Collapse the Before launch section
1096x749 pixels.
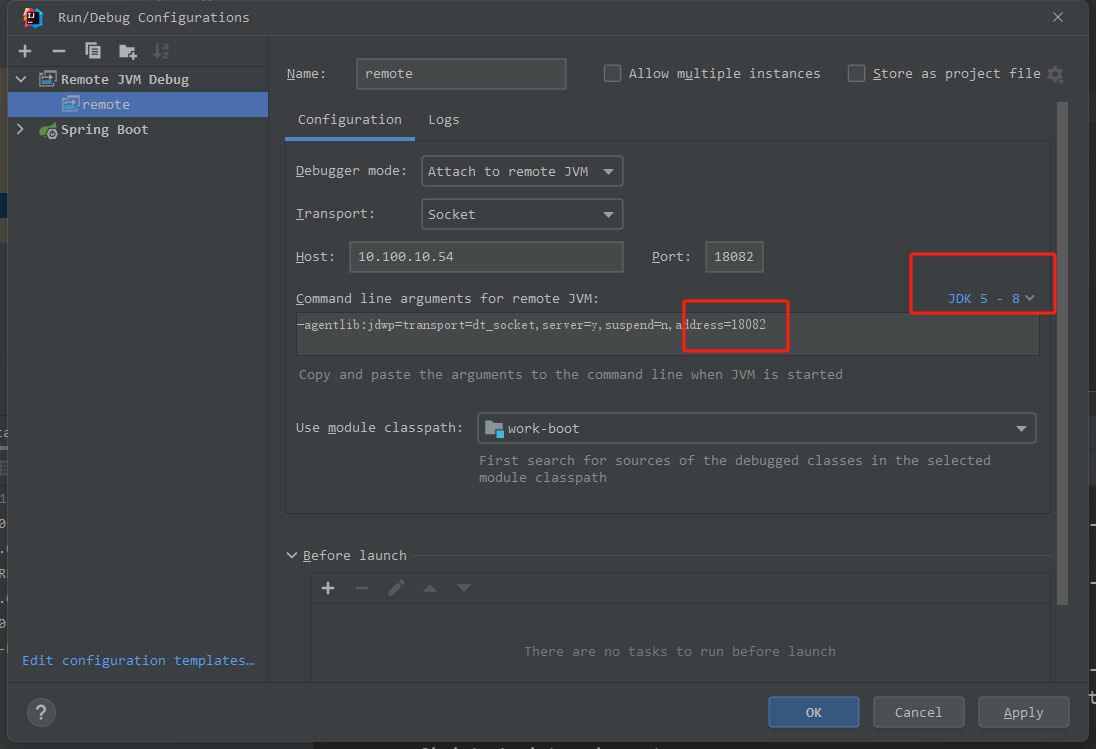coord(291,555)
